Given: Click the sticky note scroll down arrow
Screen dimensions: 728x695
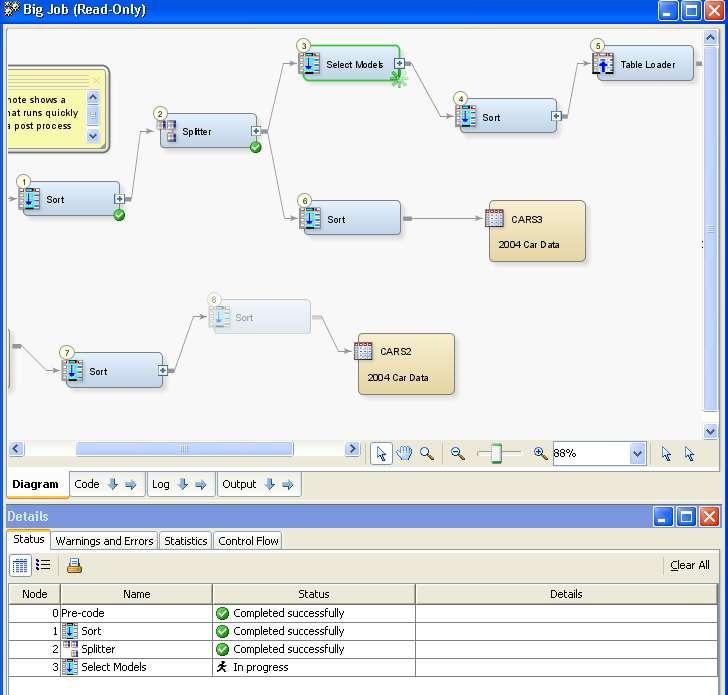Looking at the screenshot, I should click(x=93, y=136).
